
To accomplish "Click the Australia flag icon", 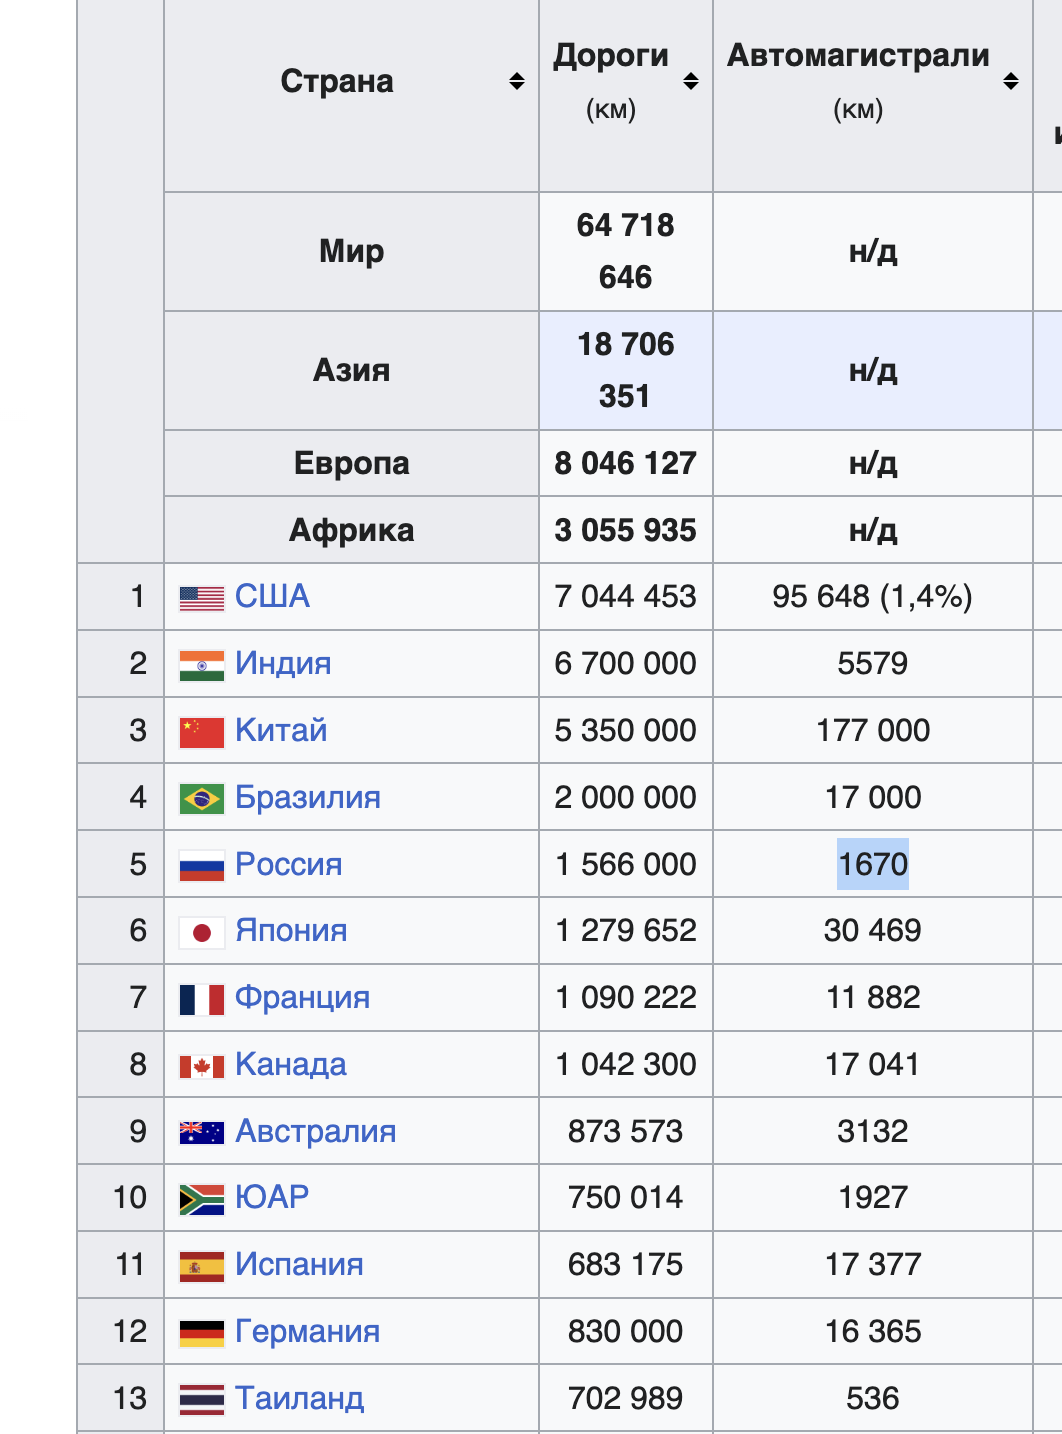I will 202,1133.
